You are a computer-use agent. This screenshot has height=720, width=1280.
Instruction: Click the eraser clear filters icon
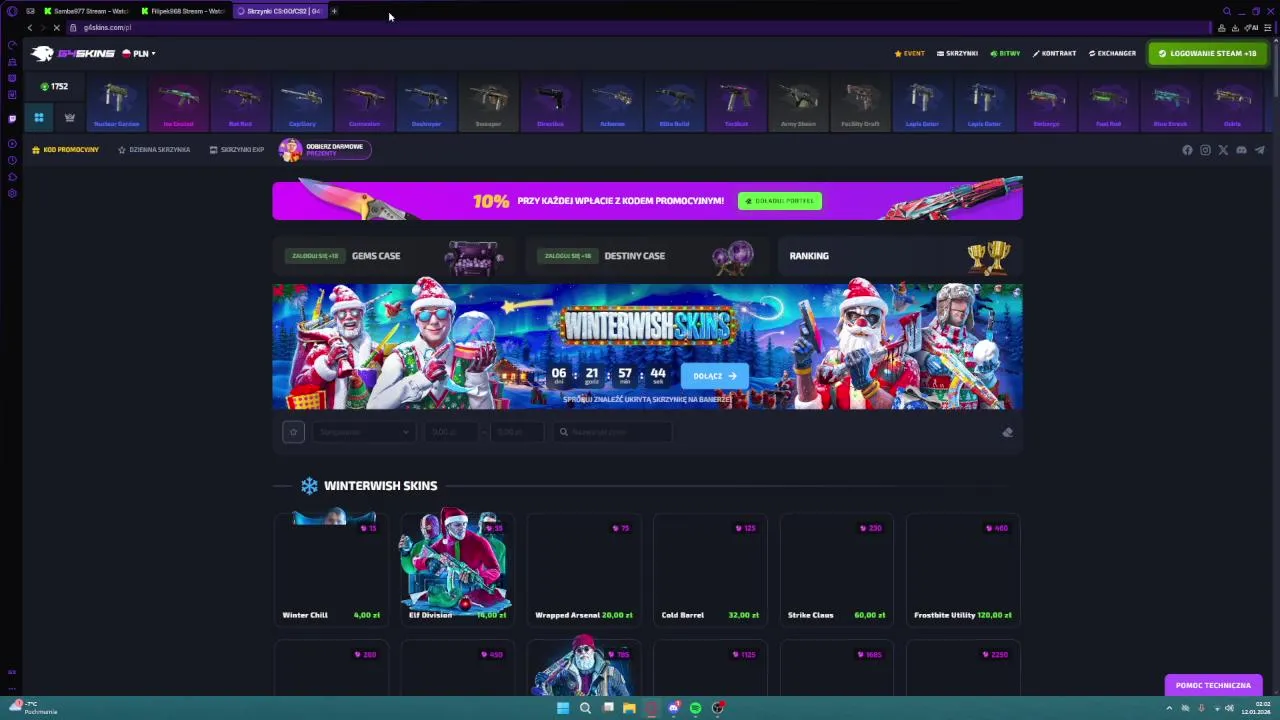1007,432
